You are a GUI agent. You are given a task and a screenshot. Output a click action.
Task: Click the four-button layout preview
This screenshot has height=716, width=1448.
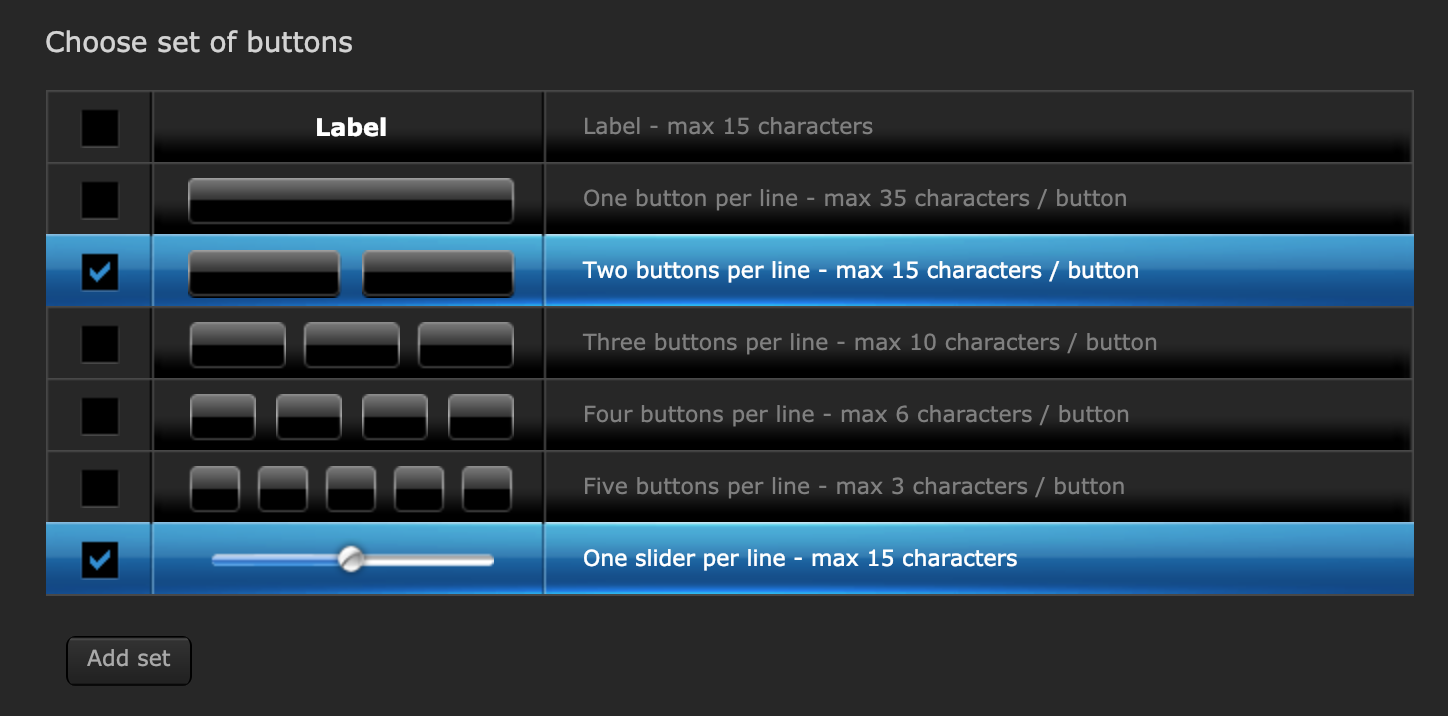351,417
